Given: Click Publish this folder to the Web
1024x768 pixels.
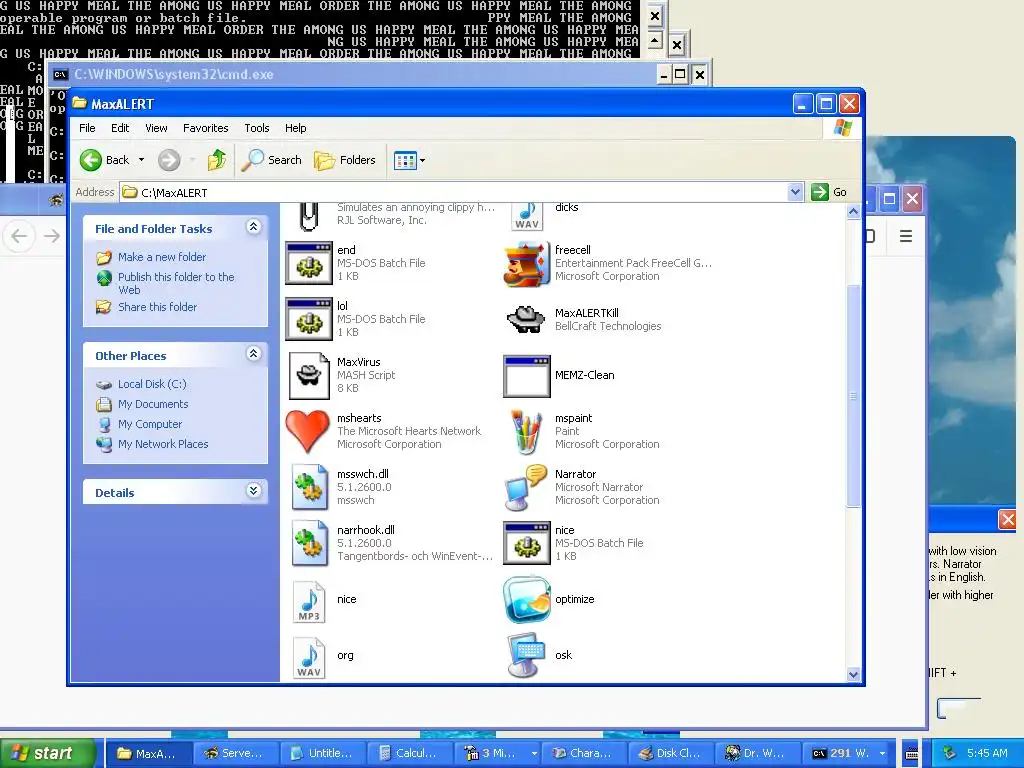Looking at the screenshot, I should click(176, 283).
